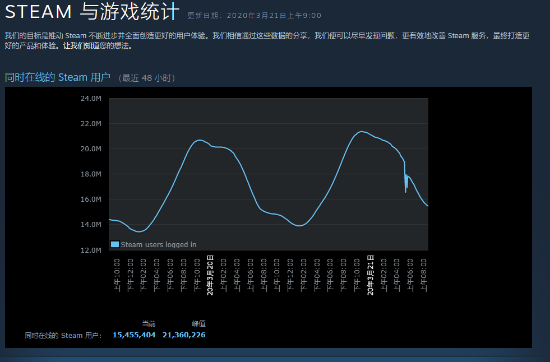The image size is (550, 362).
Task: Click the 'STEAM 与游戏统计' page title
Action: tap(92, 11)
